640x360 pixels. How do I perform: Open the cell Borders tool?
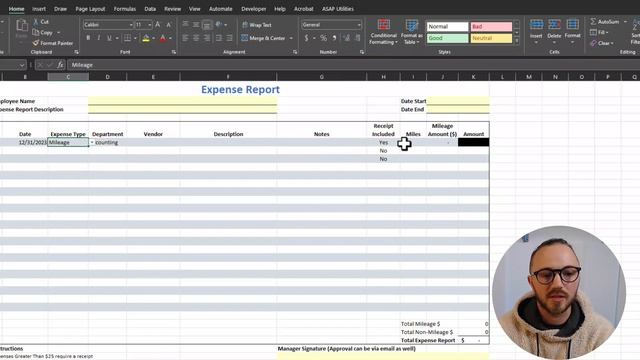click(127, 38)
